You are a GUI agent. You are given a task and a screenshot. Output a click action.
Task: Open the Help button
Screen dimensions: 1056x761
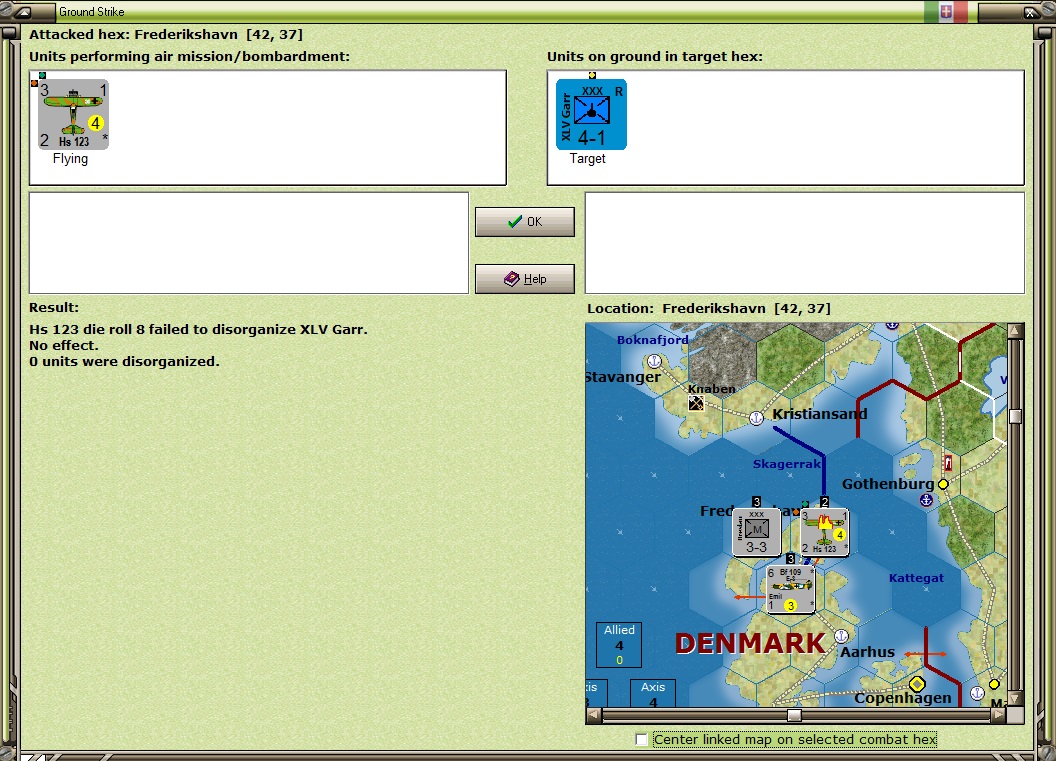pyautogui.click(x=525, y=279)
